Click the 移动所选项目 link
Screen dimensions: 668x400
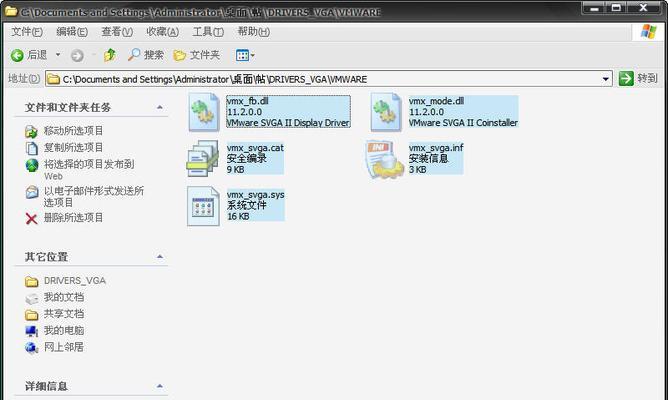point(73,131)
